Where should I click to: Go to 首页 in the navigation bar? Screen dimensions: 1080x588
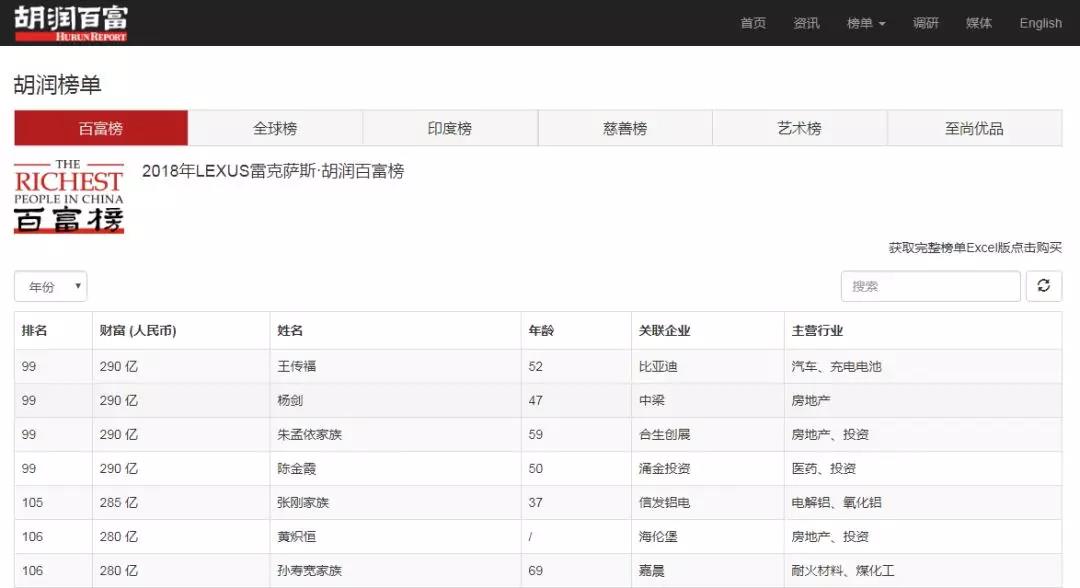pos(753,23)
